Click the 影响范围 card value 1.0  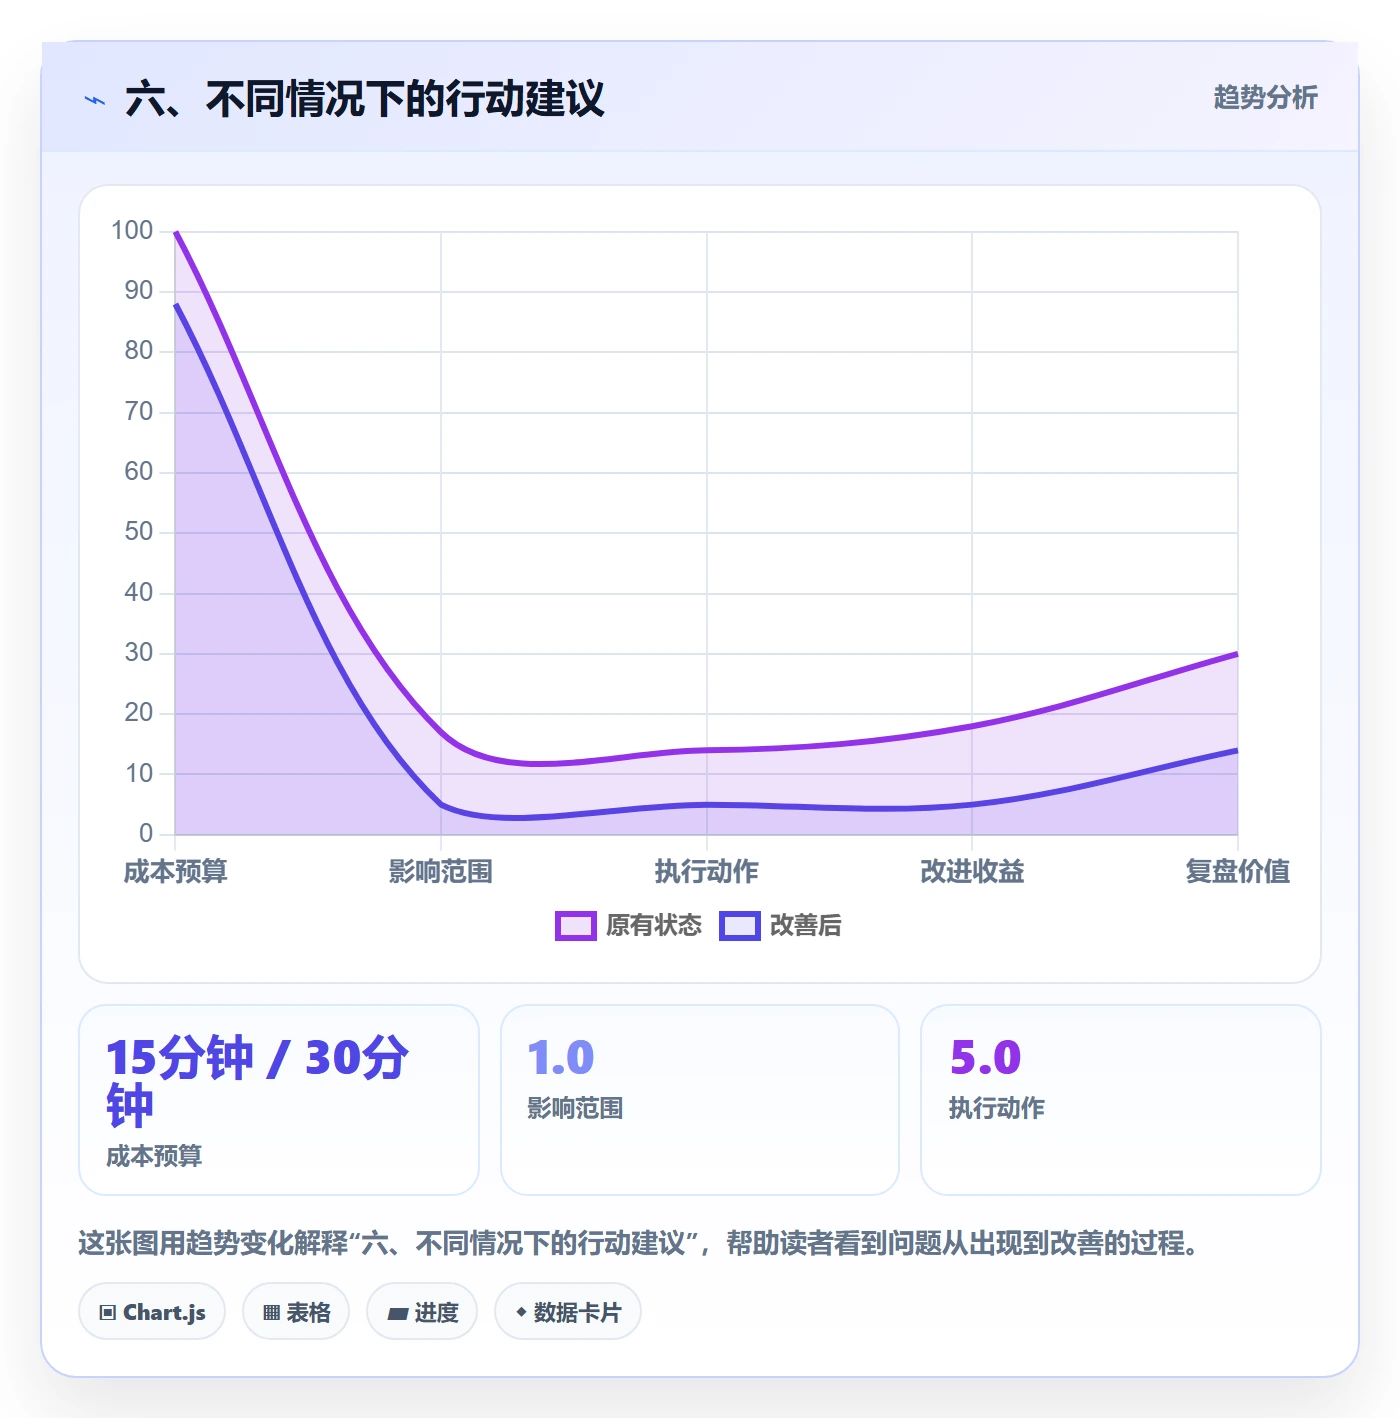point(560,1058)
